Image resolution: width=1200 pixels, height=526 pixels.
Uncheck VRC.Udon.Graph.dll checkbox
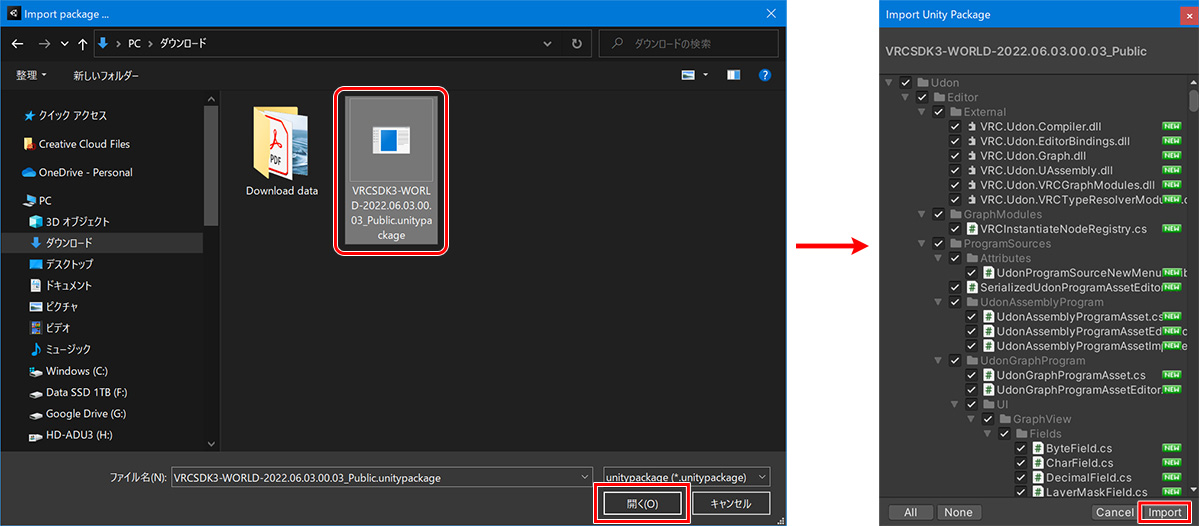pyautogui.click(x=955, y=156)
